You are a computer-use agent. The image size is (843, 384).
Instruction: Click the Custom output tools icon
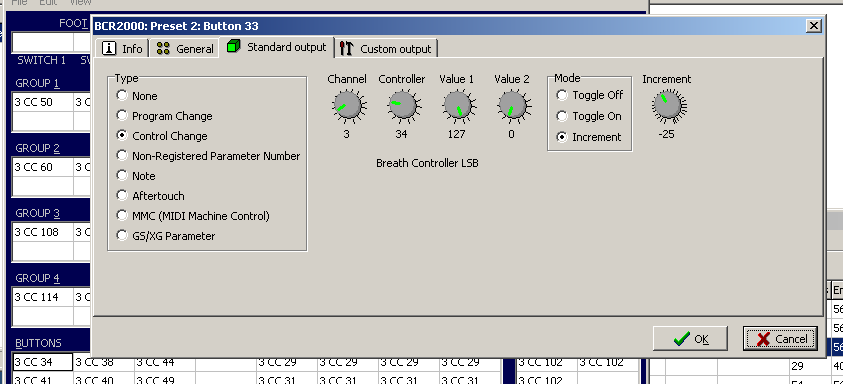[x=347, y=48]
